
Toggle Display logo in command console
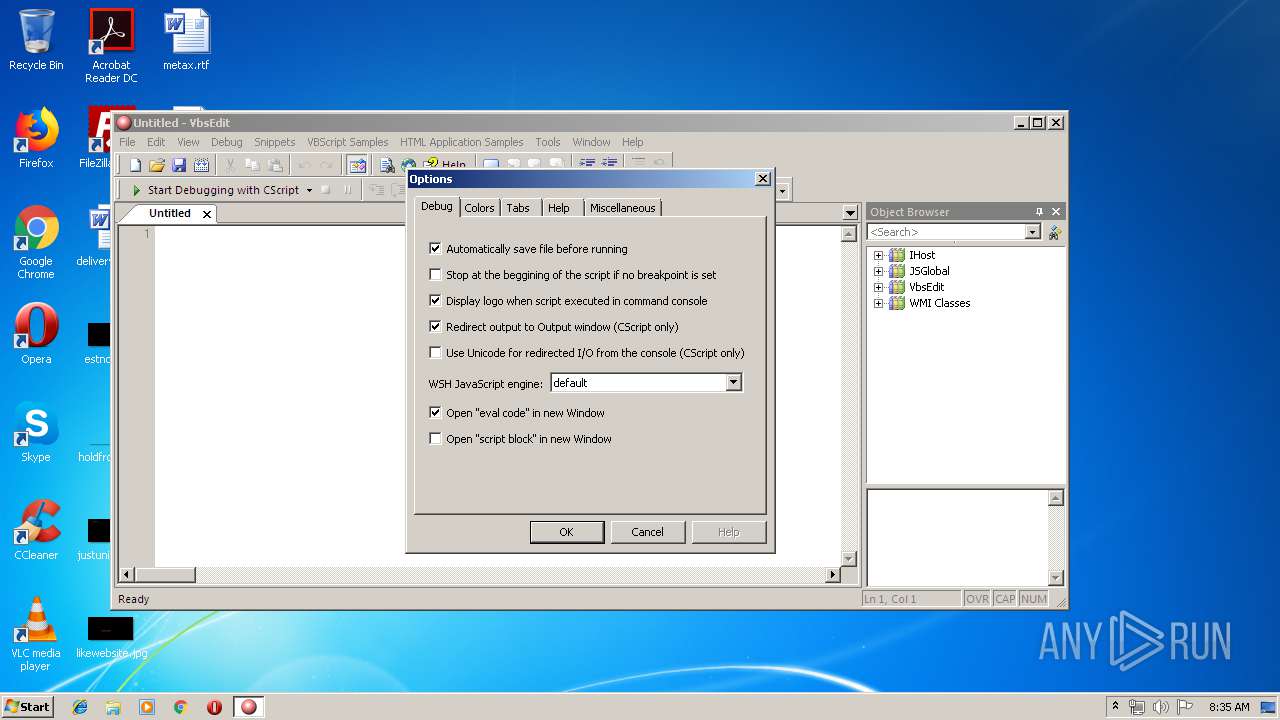coord(435,301)
